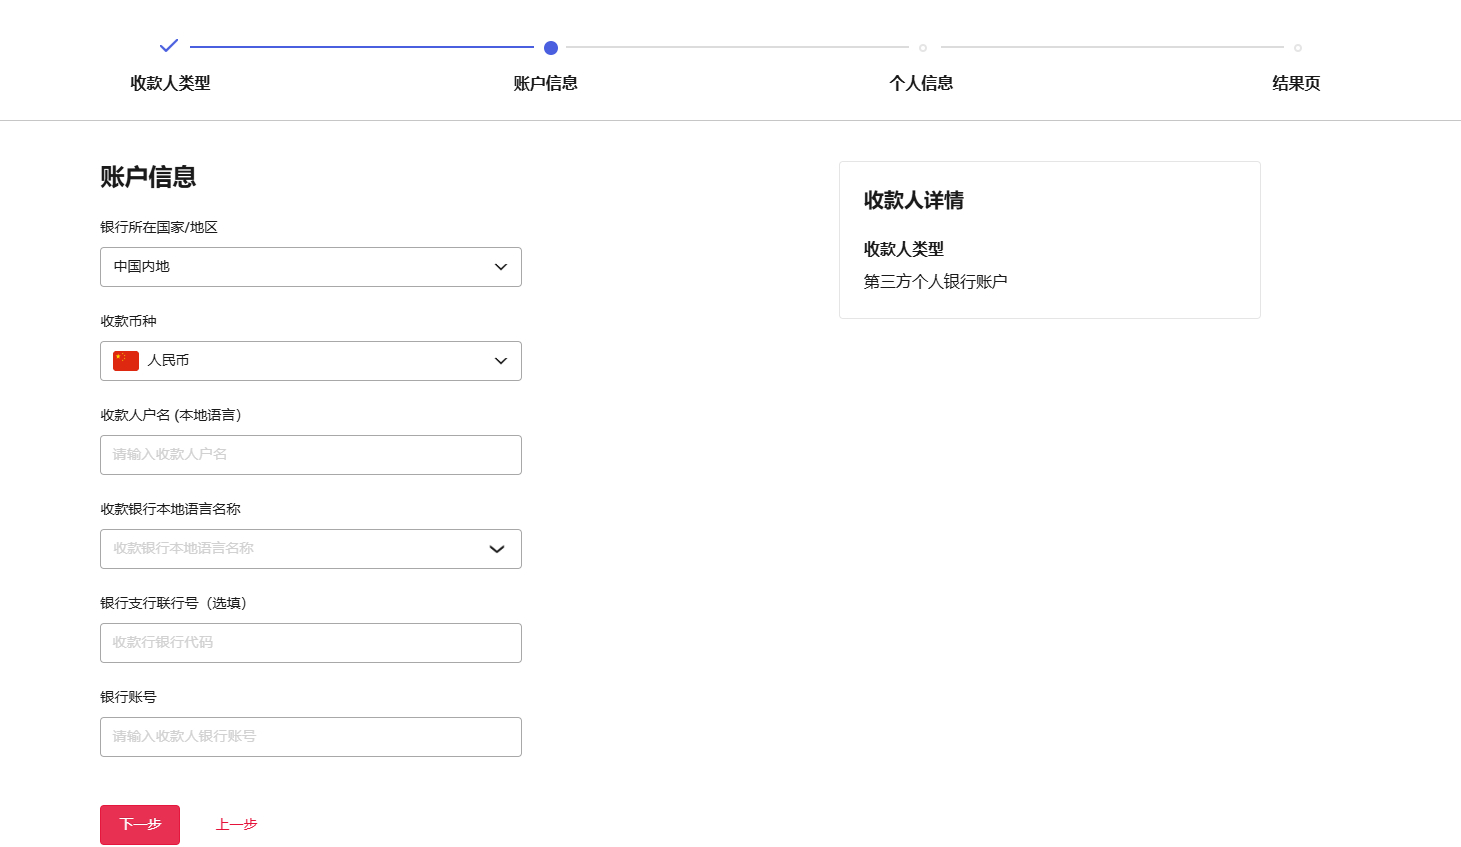Click the 银行账号 input field
The image size is (1461, 847).
(310, 737)
